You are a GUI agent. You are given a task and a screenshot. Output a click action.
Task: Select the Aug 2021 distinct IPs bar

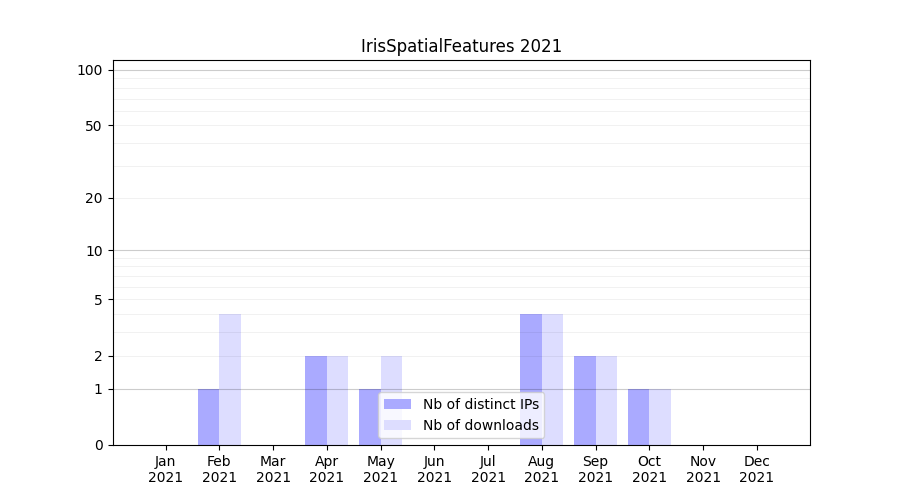tap(531, 380)
